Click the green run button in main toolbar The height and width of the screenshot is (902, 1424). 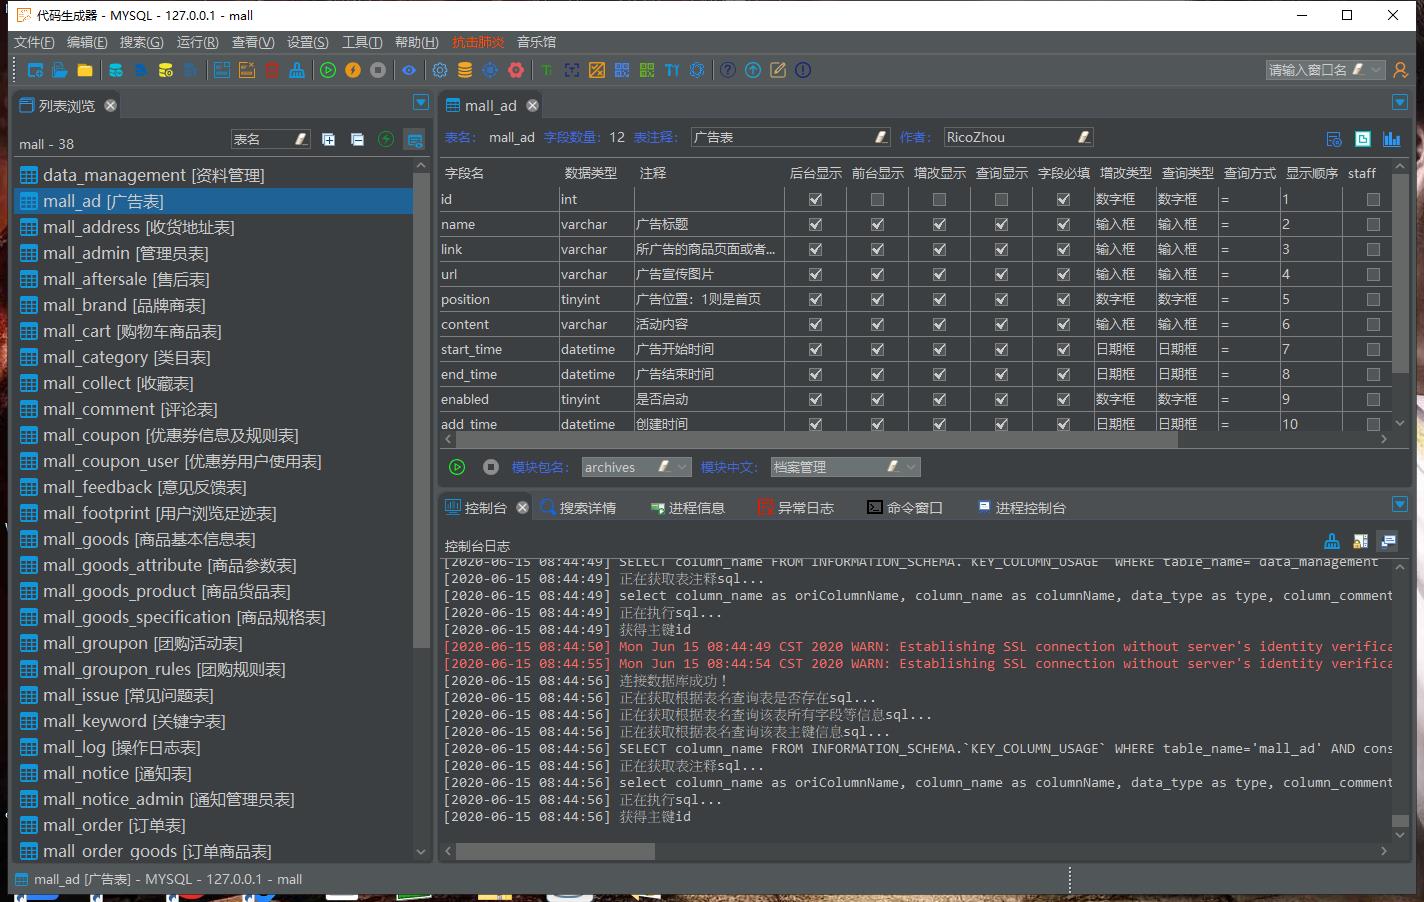(x=328, y=70)
